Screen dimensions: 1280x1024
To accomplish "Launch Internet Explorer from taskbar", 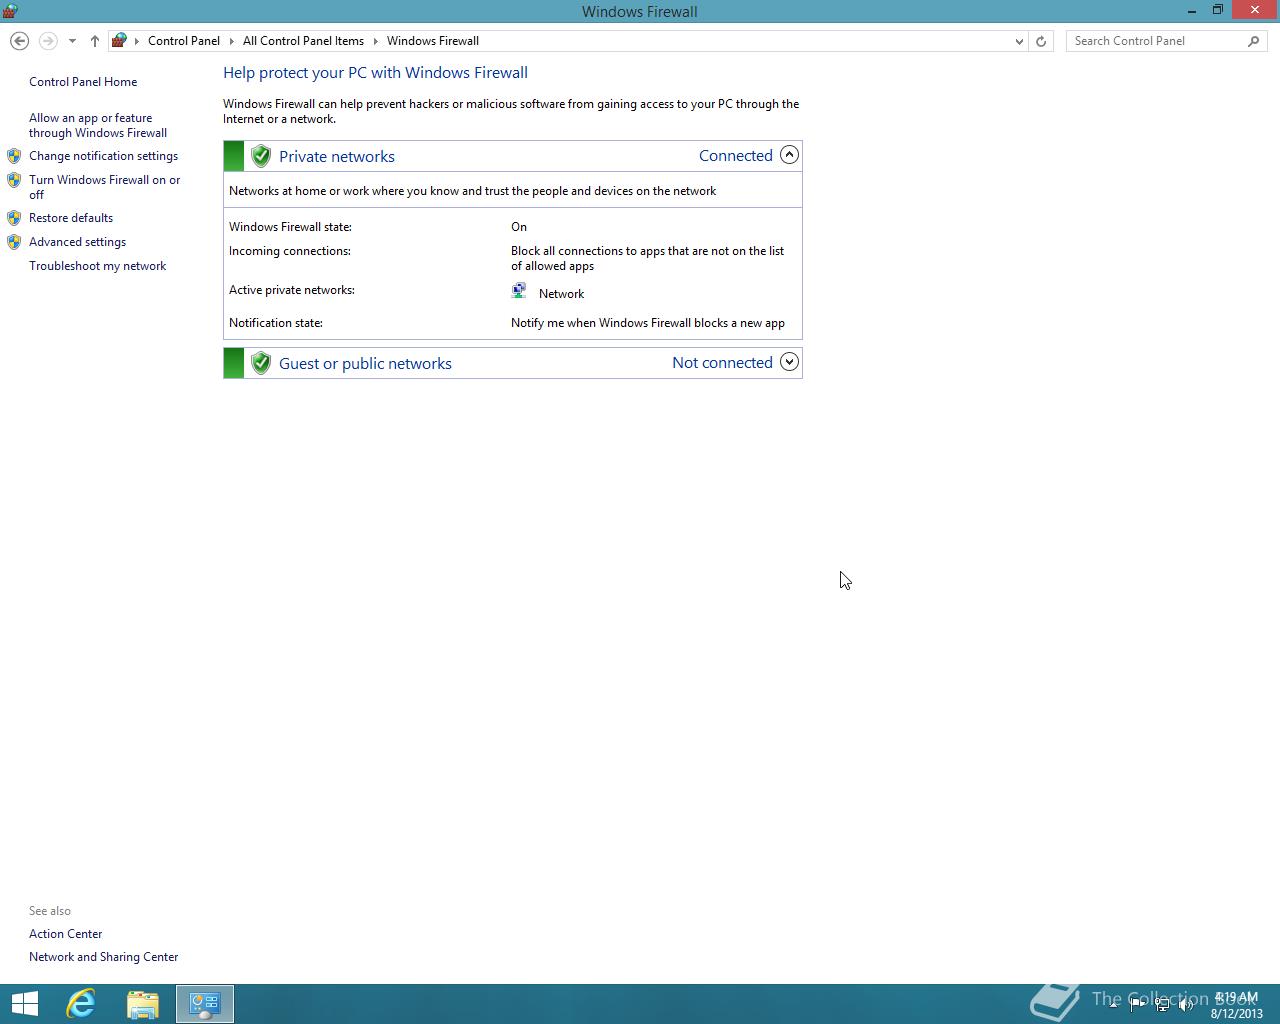I will [x=81, y=1004].
